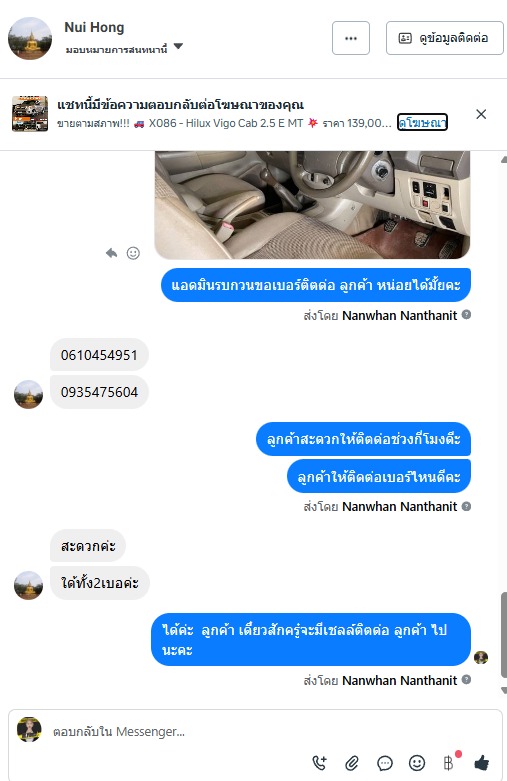This screenshot has width=507, height=781.
Task: Open the emoji picker in composer
Action: [x=417, y=763]
